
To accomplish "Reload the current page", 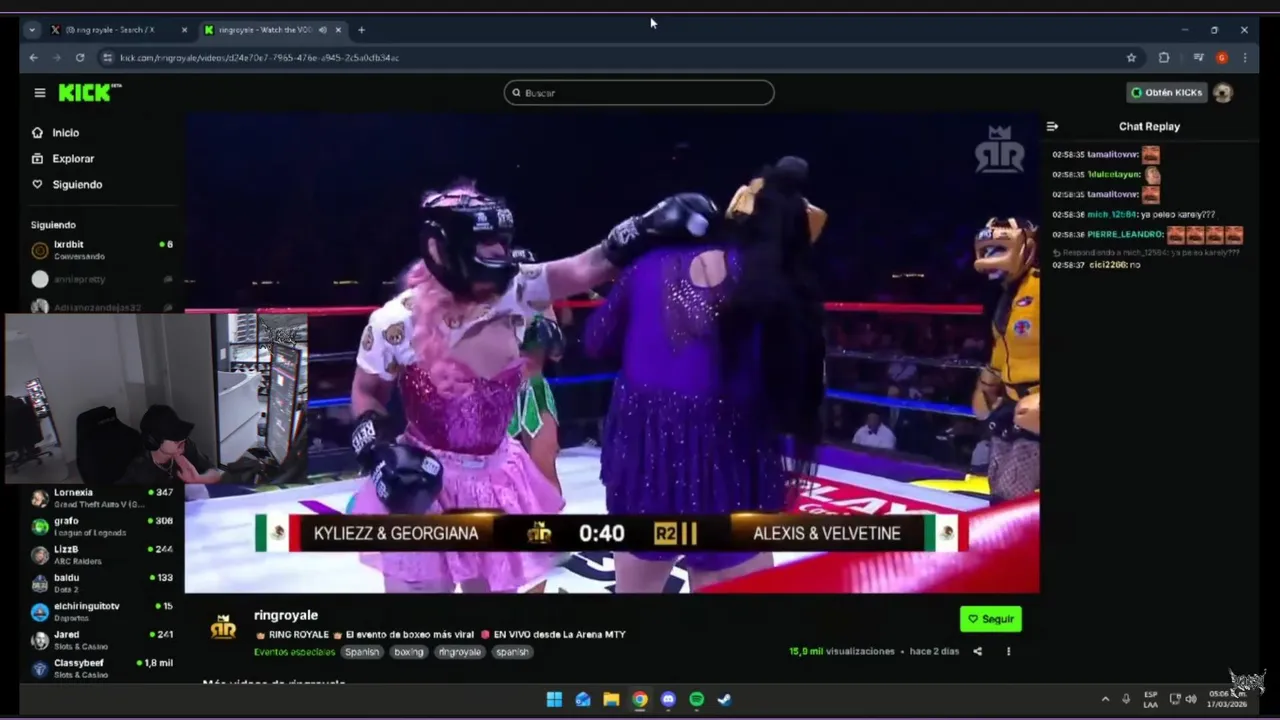I will click(80, 58).
